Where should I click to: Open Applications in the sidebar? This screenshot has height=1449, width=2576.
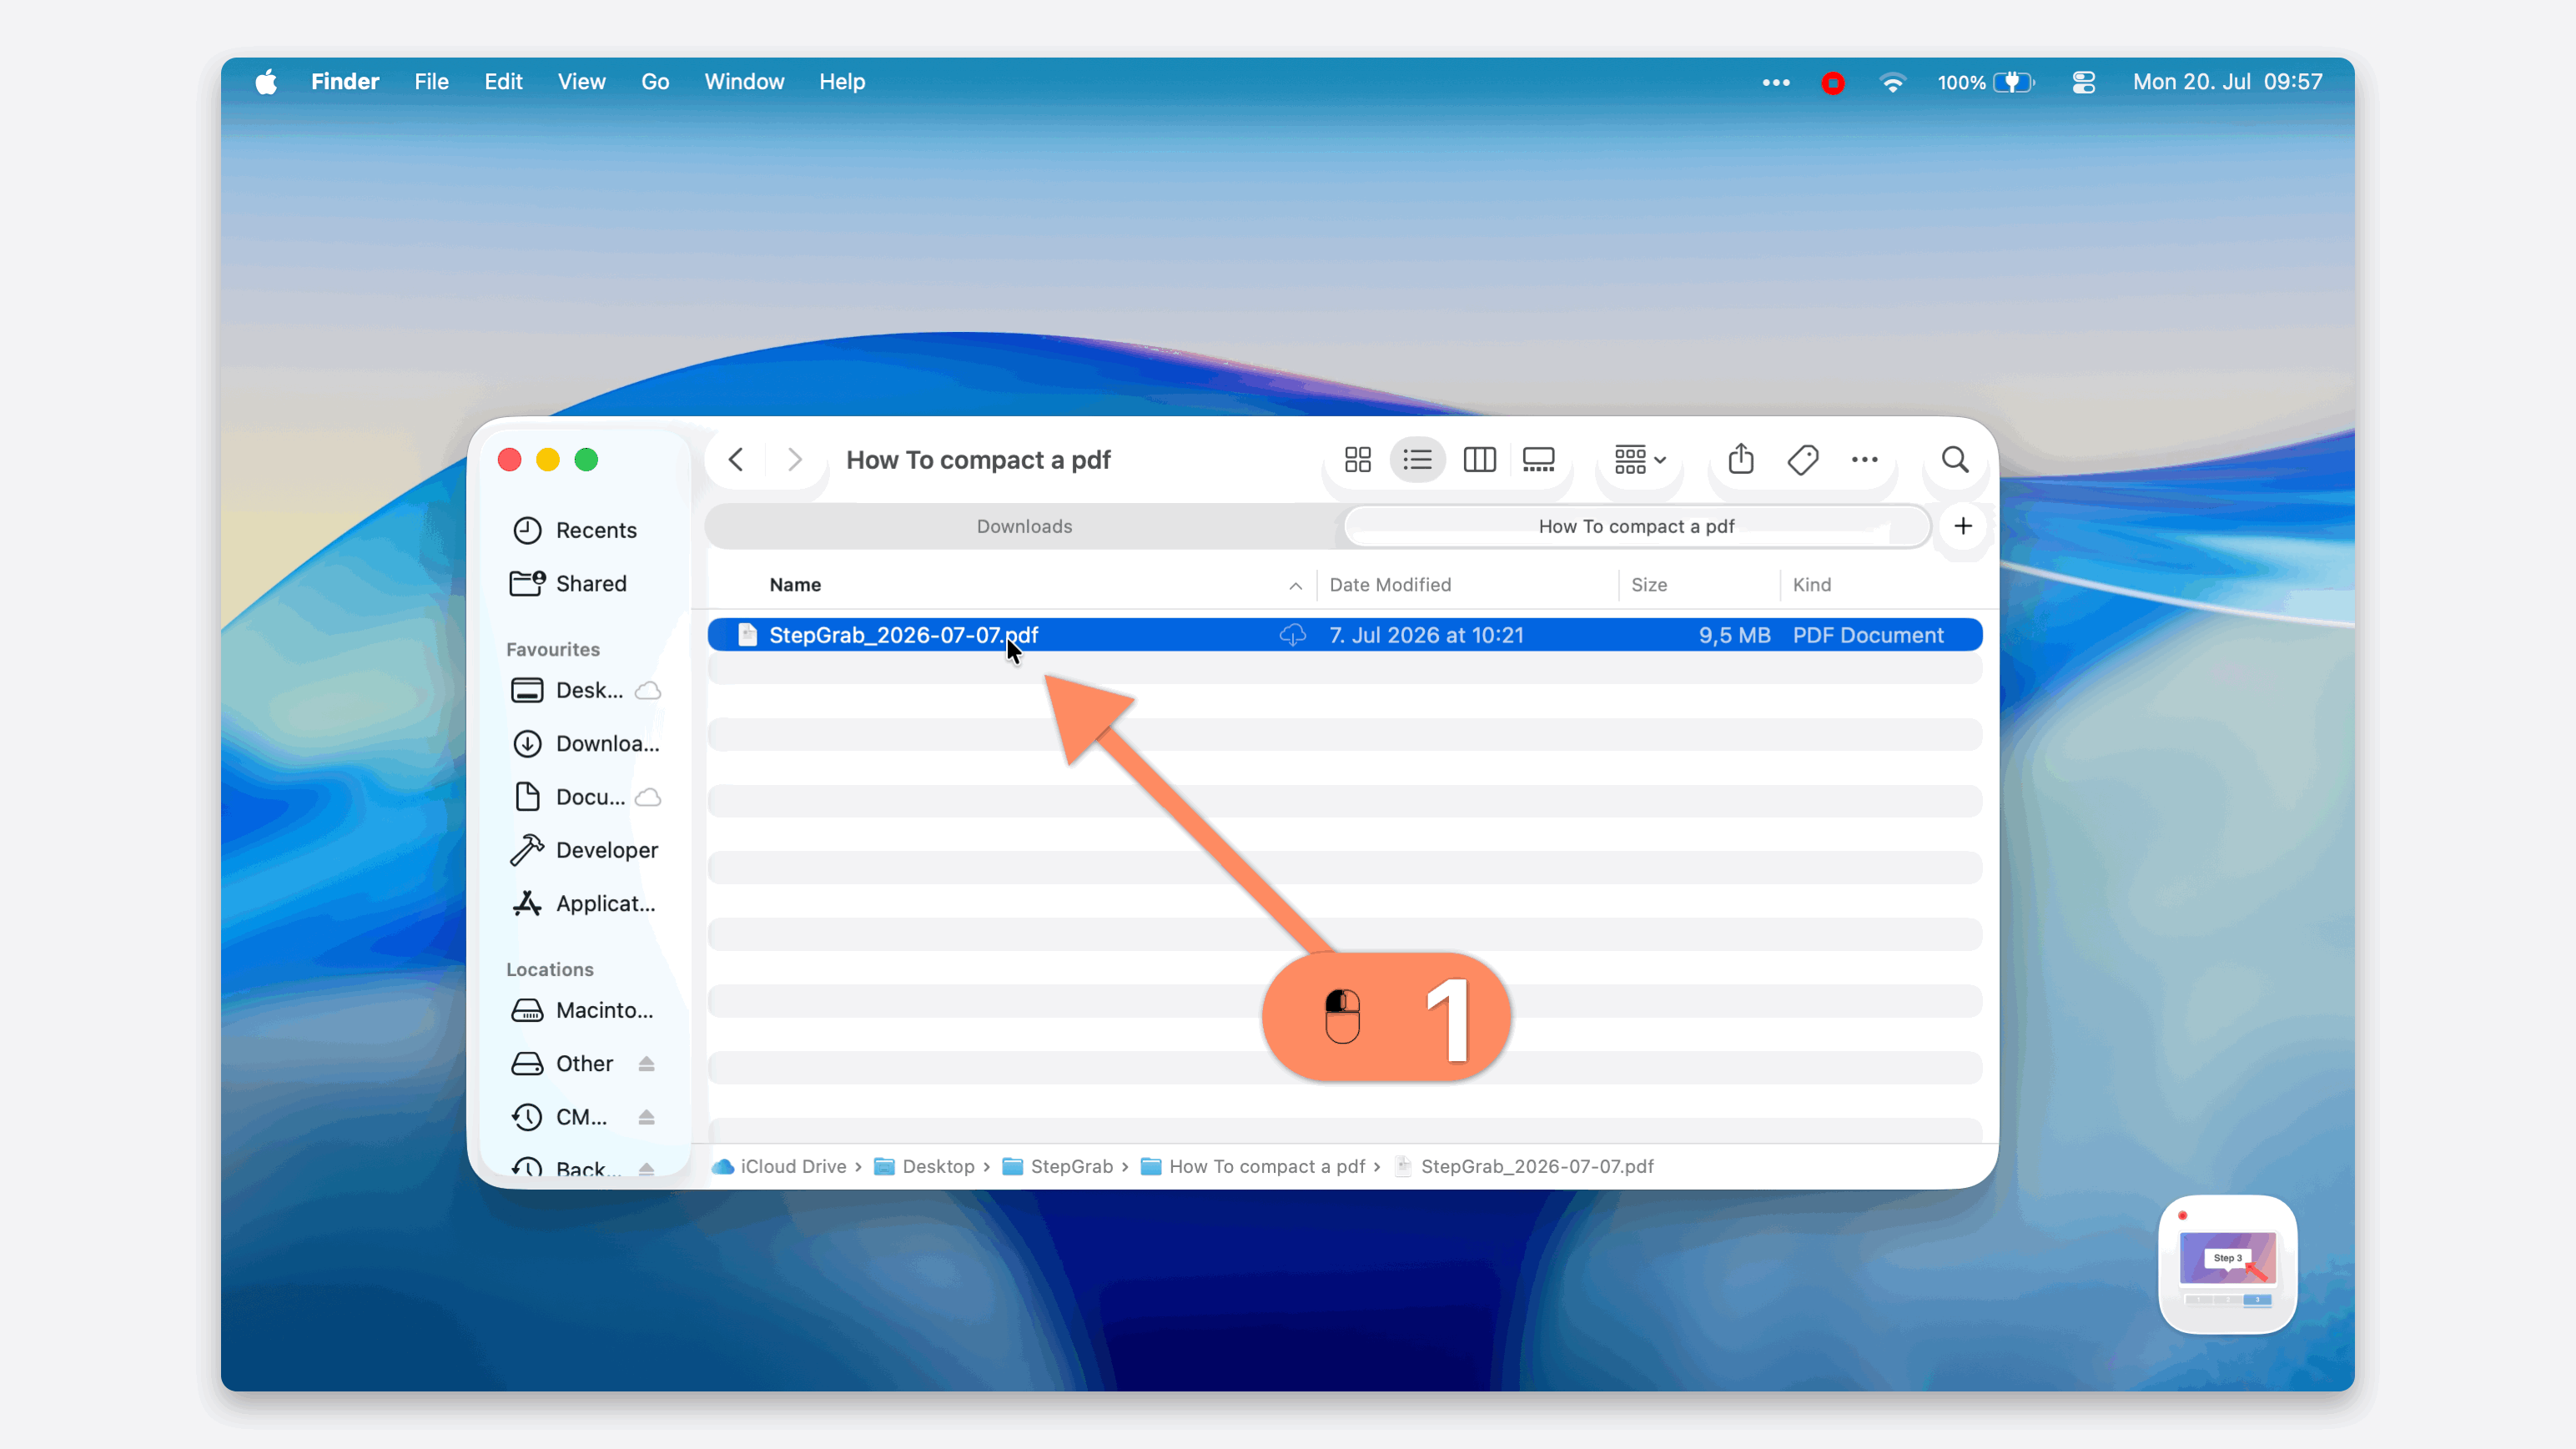coord(584,904)
